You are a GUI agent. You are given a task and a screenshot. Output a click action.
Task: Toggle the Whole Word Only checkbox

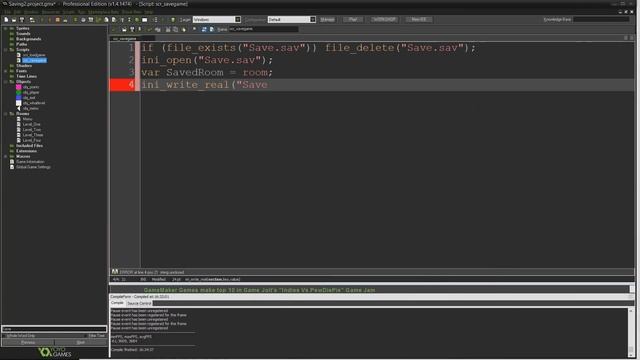4,336
